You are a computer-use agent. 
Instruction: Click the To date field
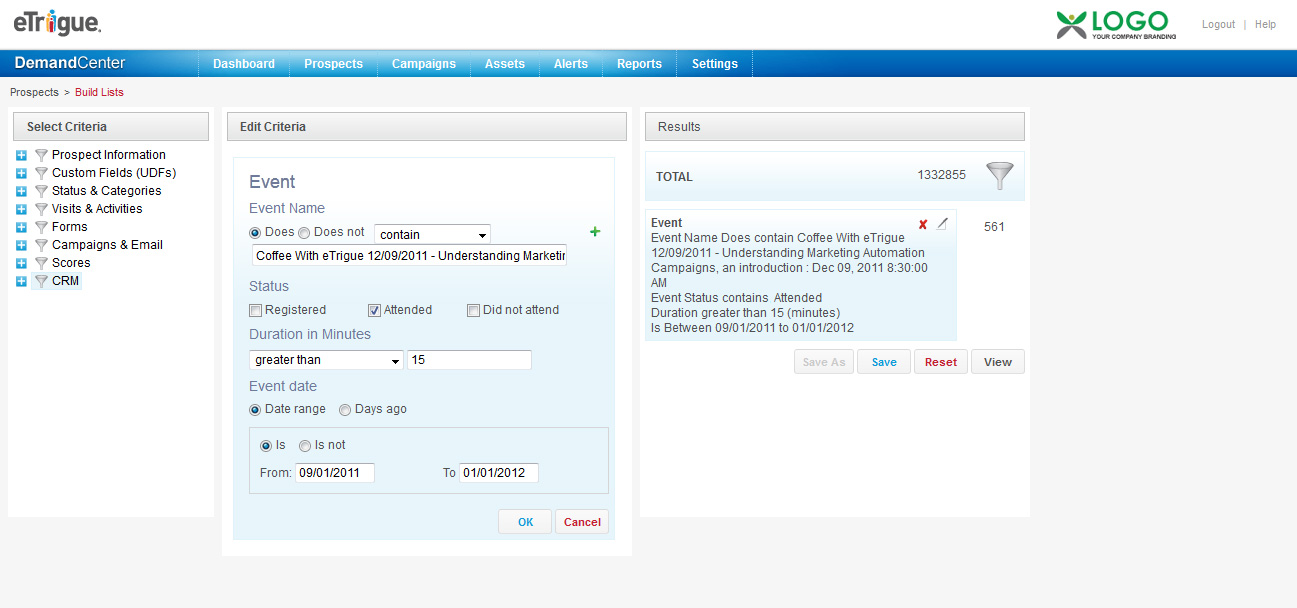499,473
